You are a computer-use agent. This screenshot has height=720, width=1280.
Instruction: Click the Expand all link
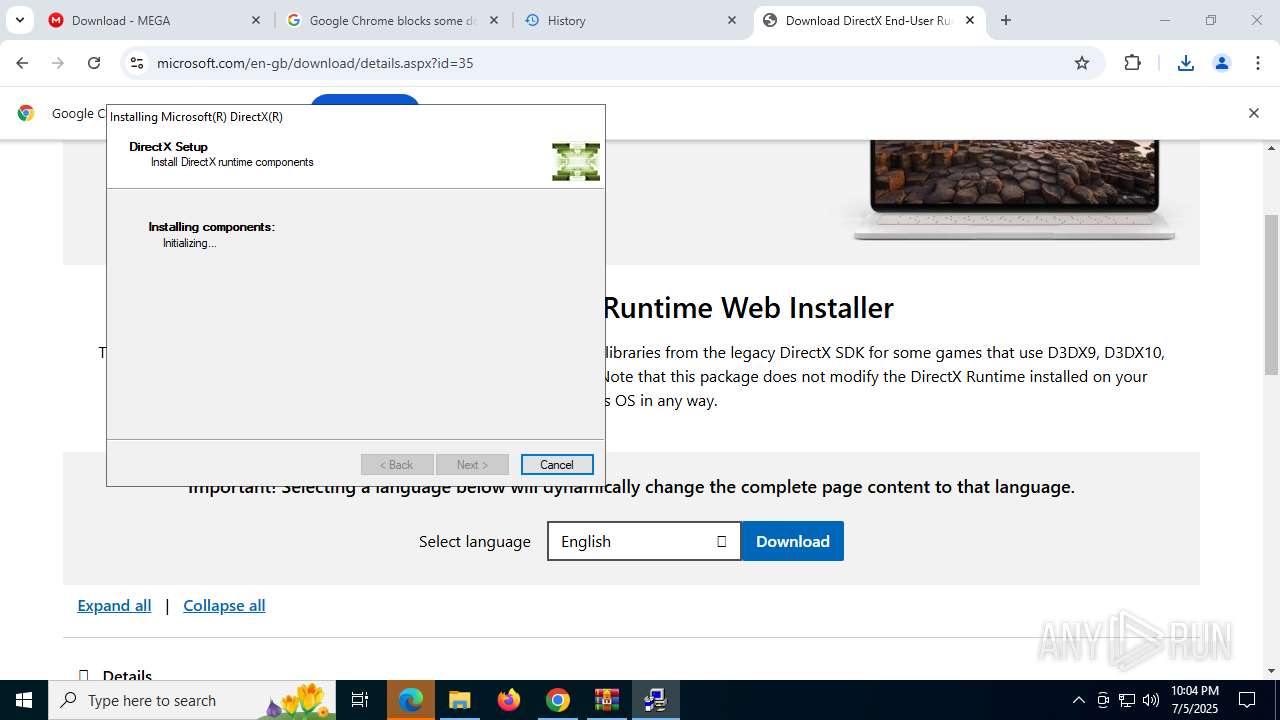(x=114, y=605)
